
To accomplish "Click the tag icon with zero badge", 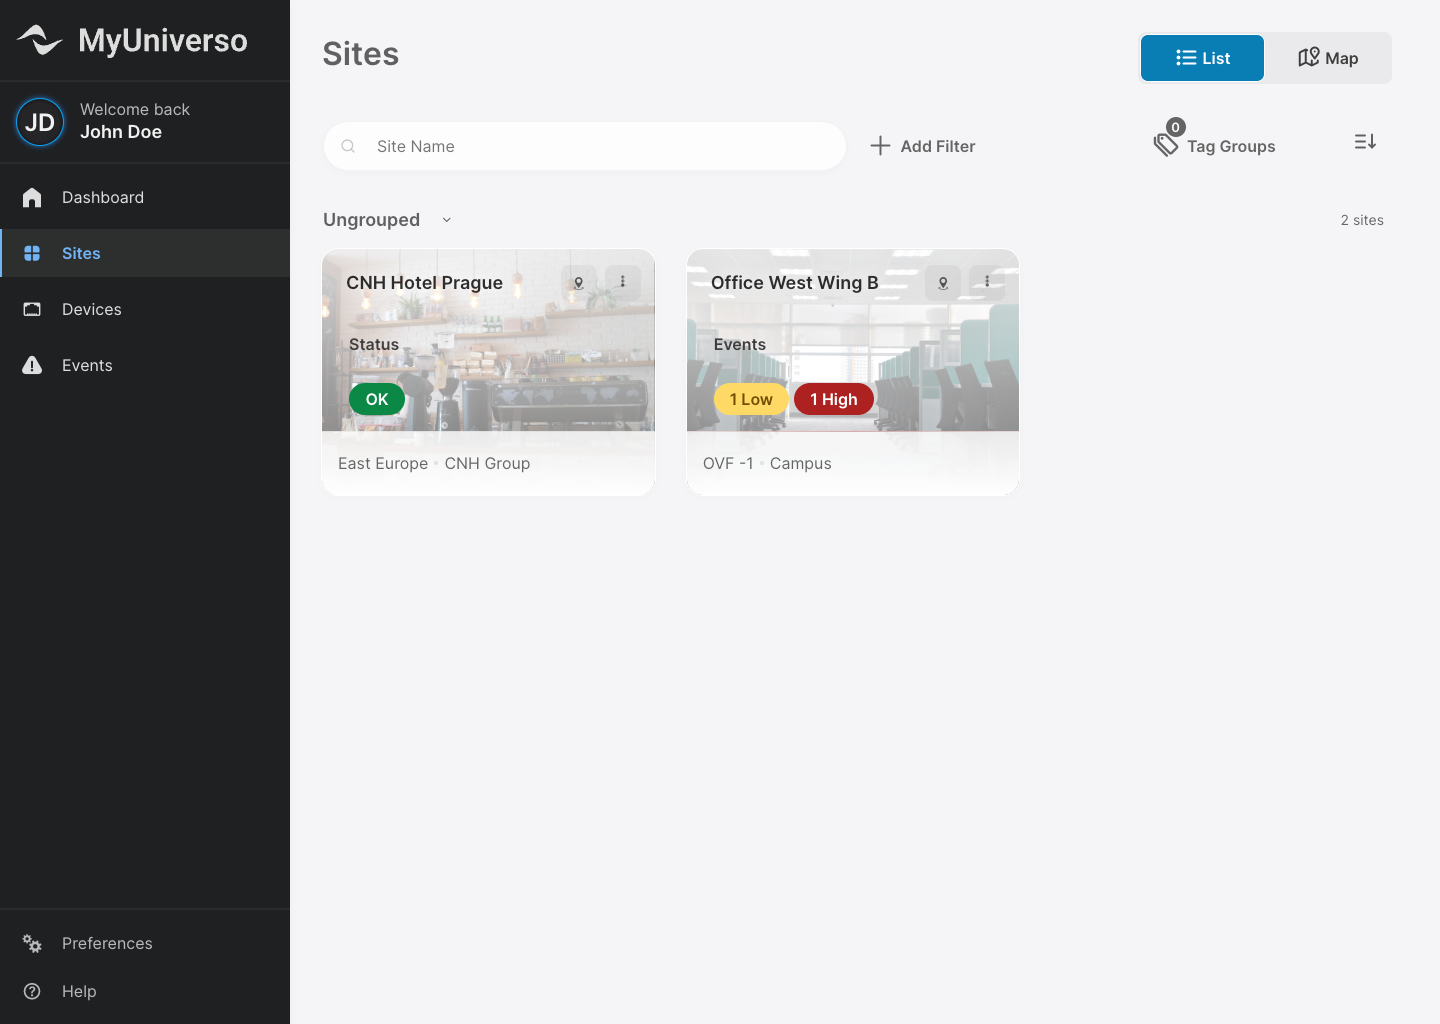I will click(1167, 140).
